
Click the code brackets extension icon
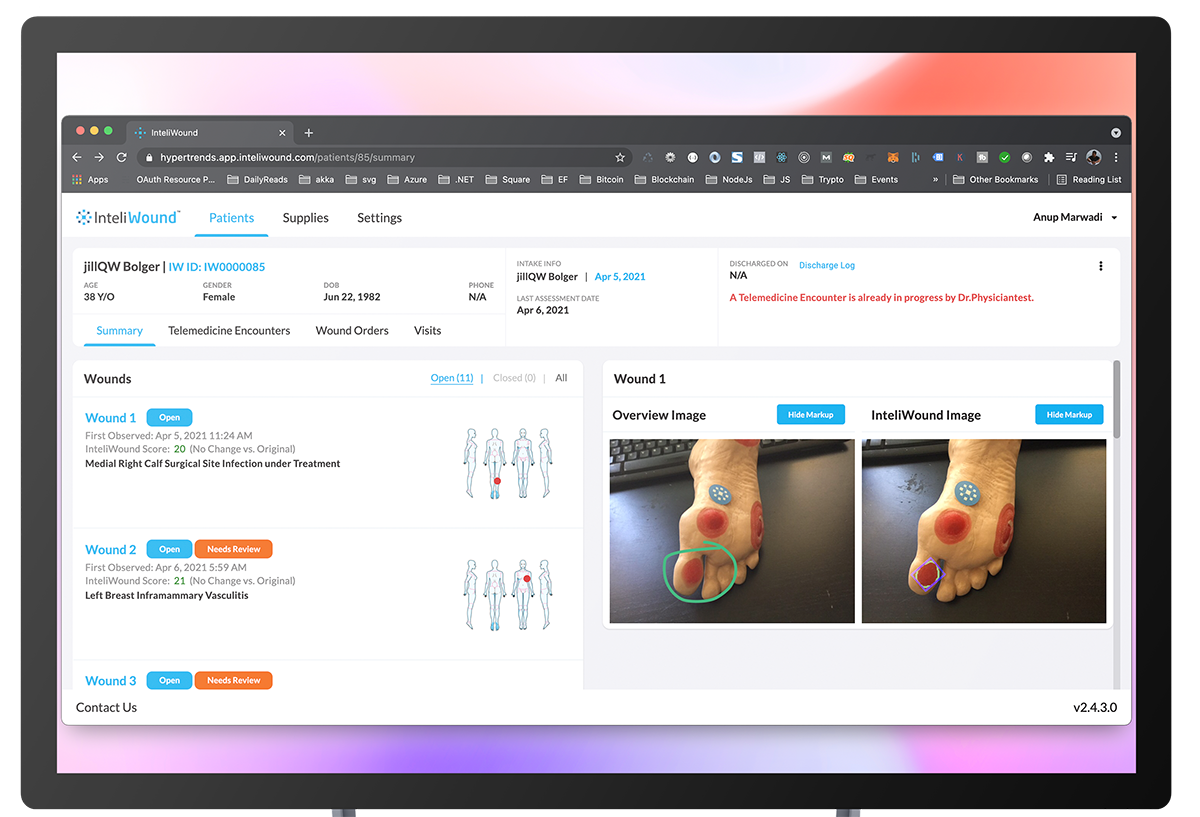click(759, 157)
